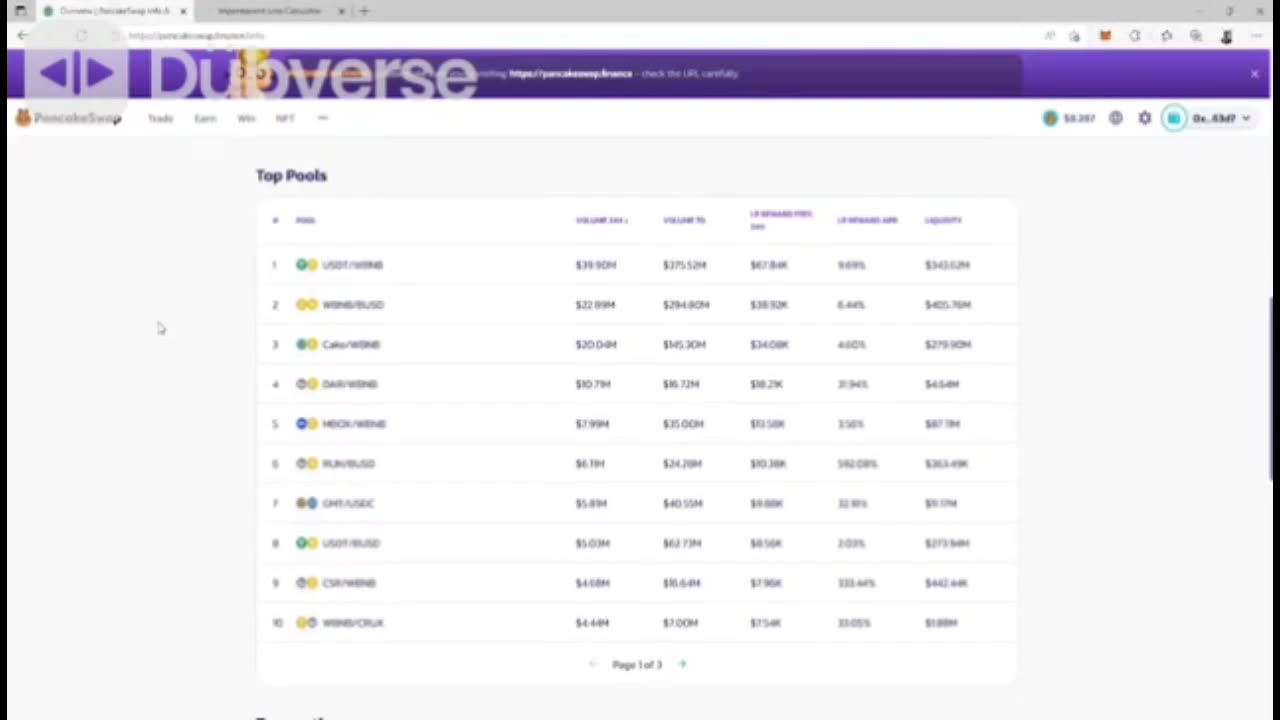Click the browser address bar
Viewport: 1280px width, 720px height.
point(580,36)
